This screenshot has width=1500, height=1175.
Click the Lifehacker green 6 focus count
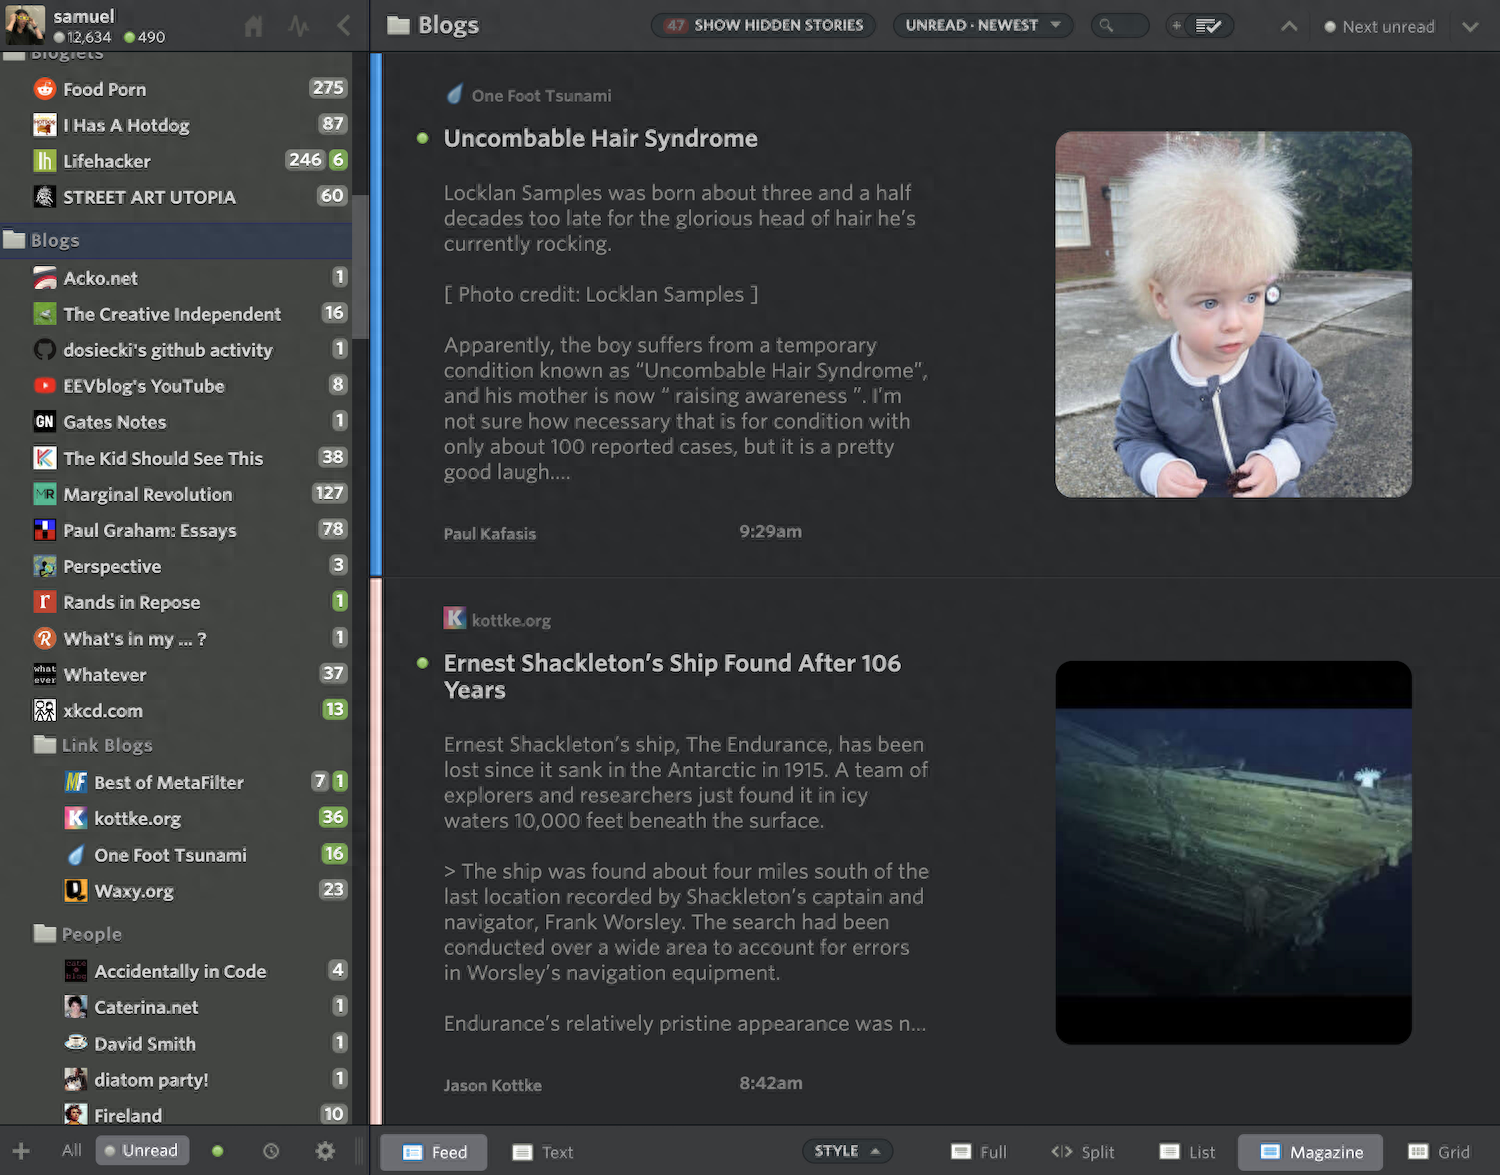click(x=338, y=160)
